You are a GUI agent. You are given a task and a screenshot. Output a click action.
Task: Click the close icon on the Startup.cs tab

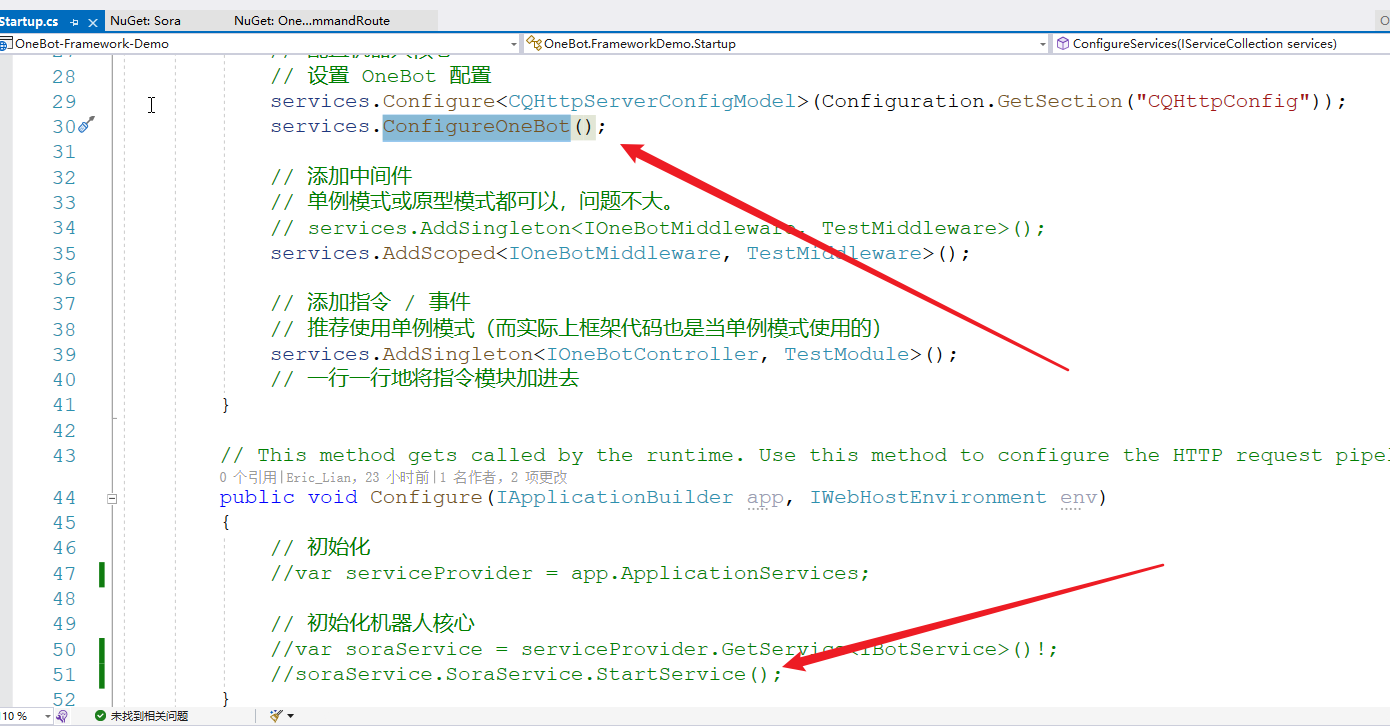pyautogui.click(x=92, y=20)
